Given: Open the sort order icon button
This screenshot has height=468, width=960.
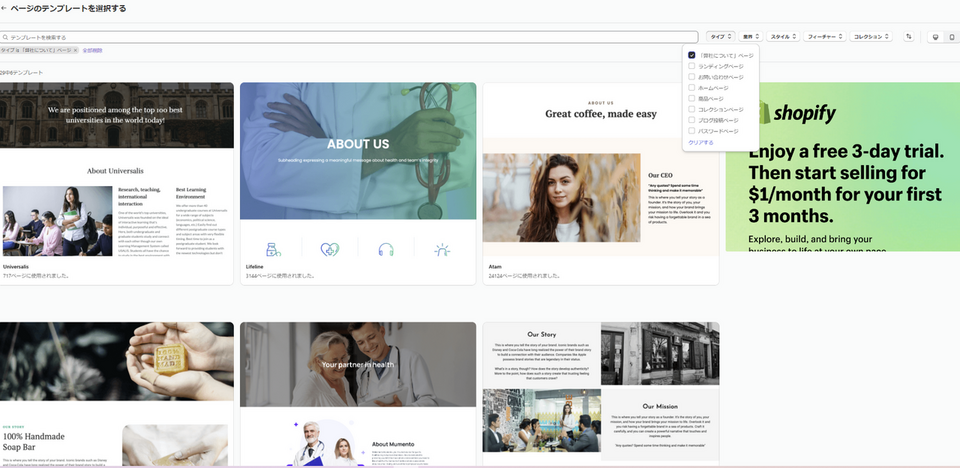Looking at the screenshot, I should point(909,37).
